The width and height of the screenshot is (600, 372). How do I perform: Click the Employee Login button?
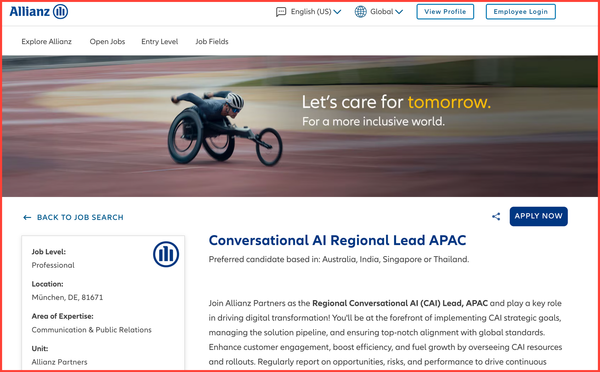pos(520,12)
